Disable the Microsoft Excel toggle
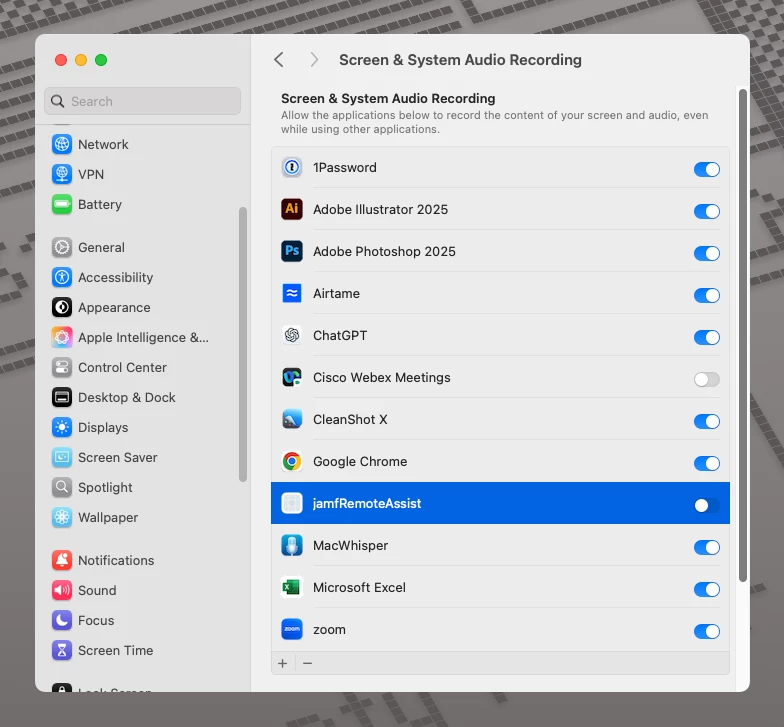Image resolution: width=784 pixels, height=727 pixels. point(706,590)
